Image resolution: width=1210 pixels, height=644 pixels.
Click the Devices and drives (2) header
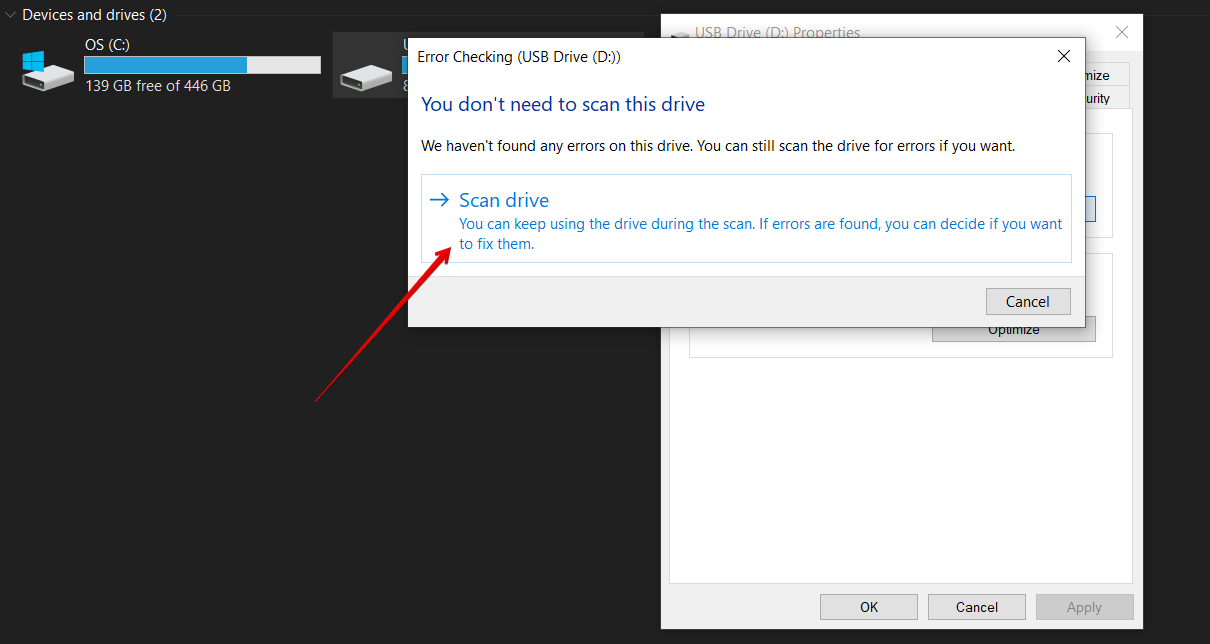click(94, 15)
